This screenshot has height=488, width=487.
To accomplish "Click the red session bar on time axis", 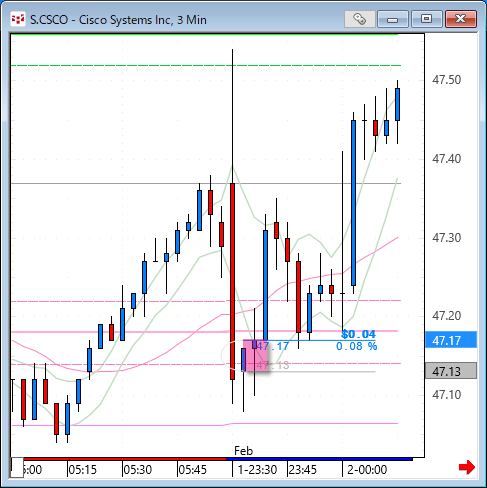I will click(x=125, y=459).
